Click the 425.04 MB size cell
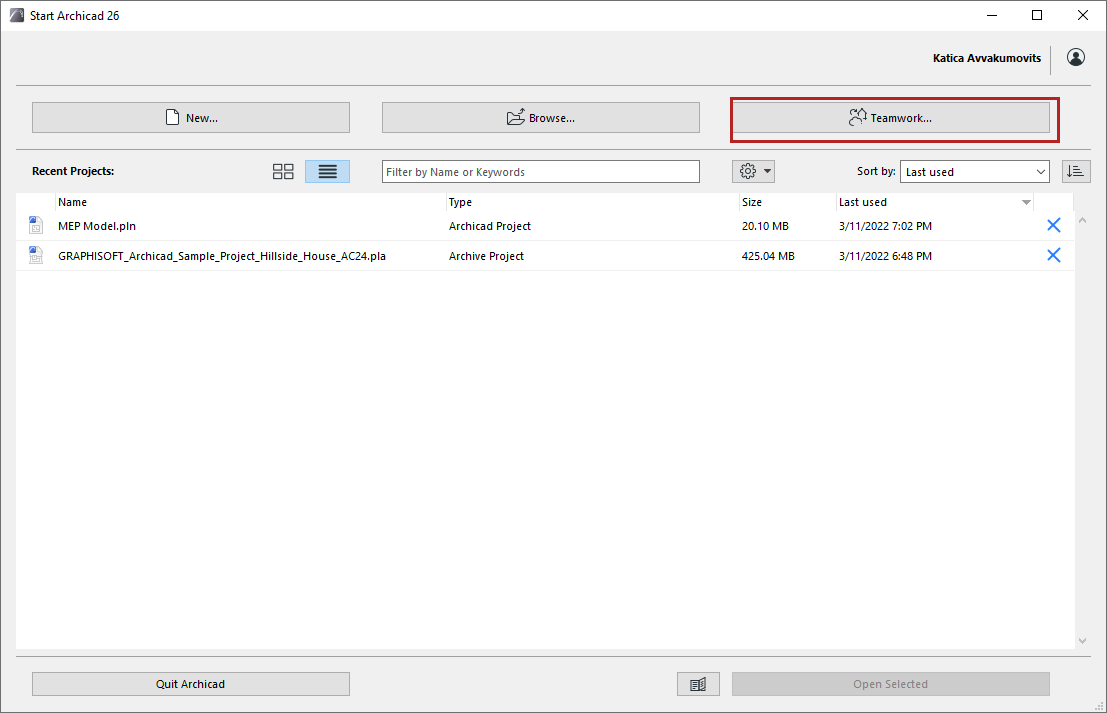Screen dimensions: 1107x713 pos(768,256)
